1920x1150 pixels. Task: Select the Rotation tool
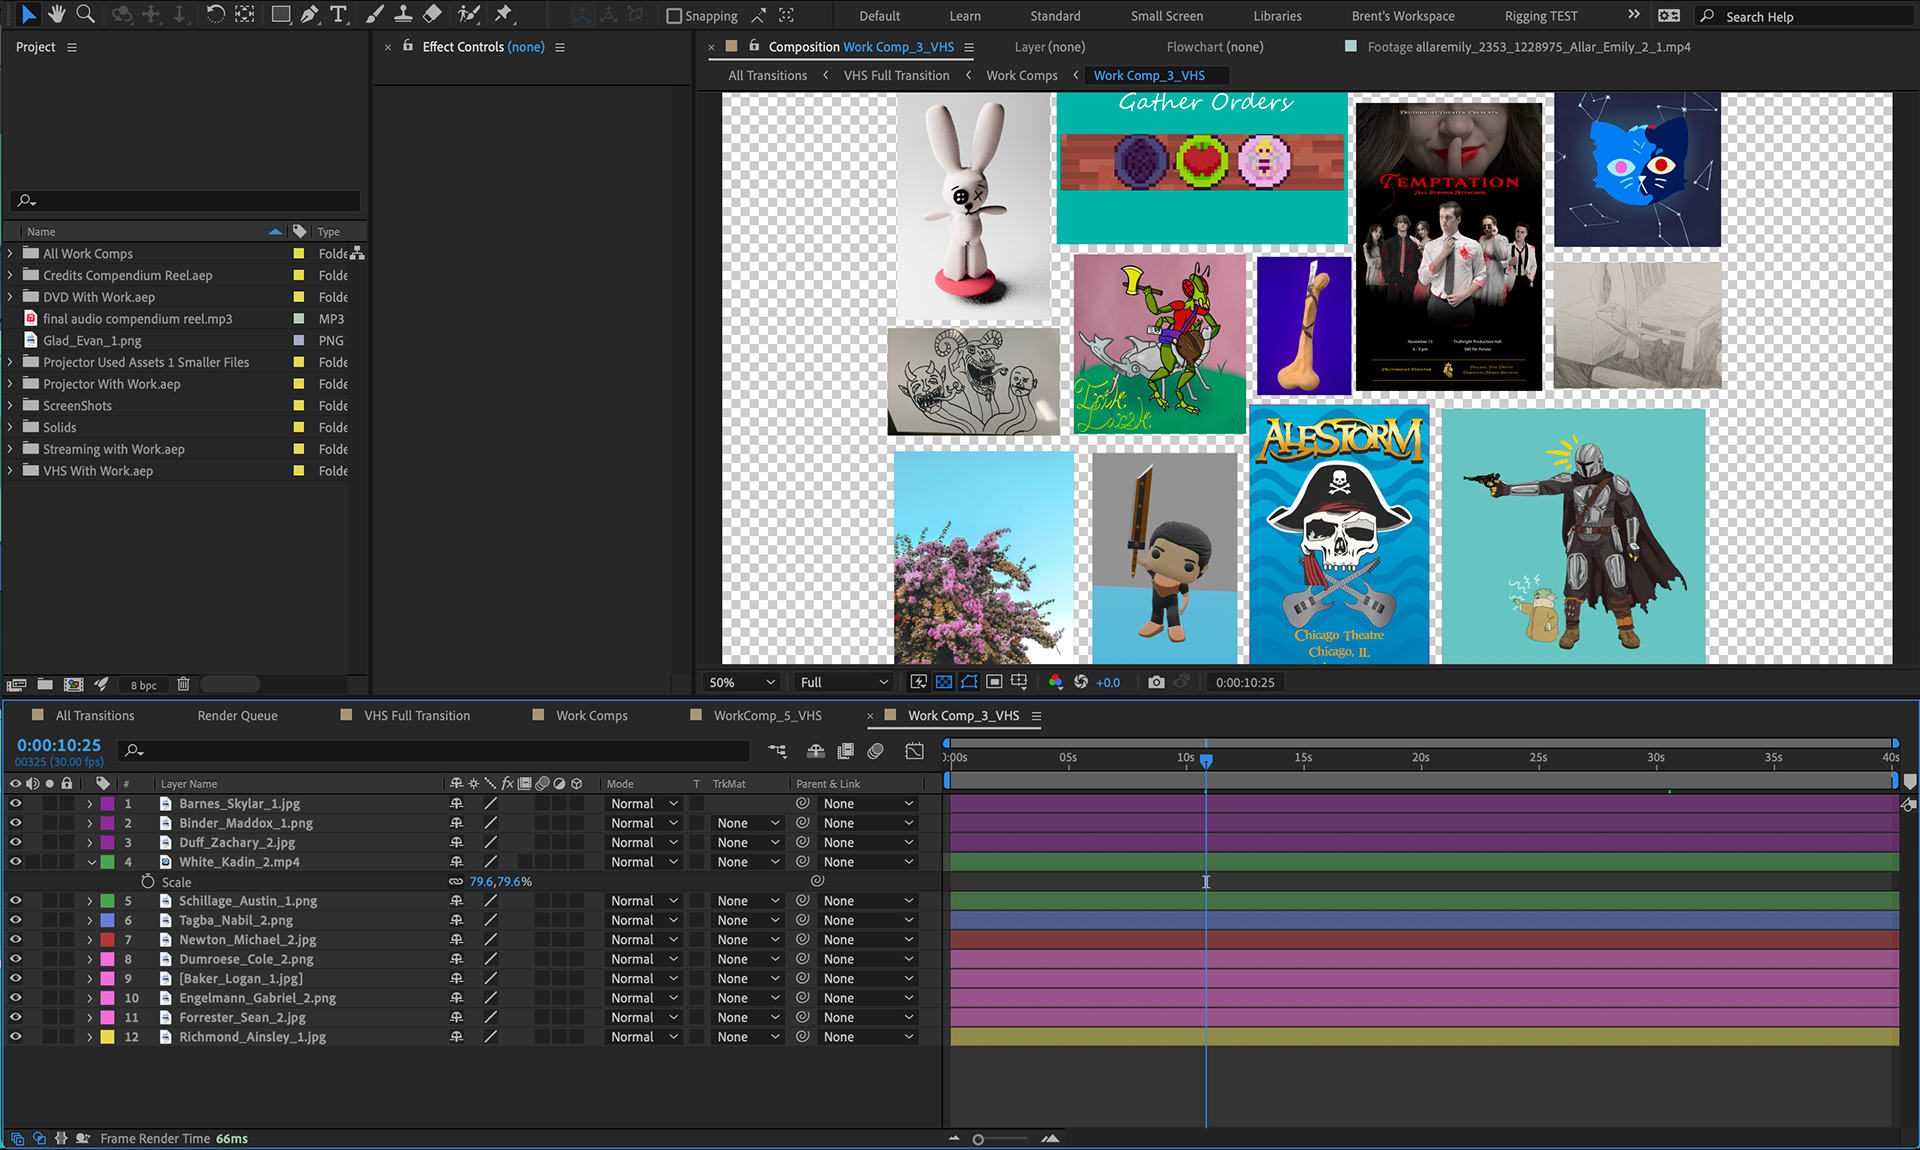coord(215,14)
